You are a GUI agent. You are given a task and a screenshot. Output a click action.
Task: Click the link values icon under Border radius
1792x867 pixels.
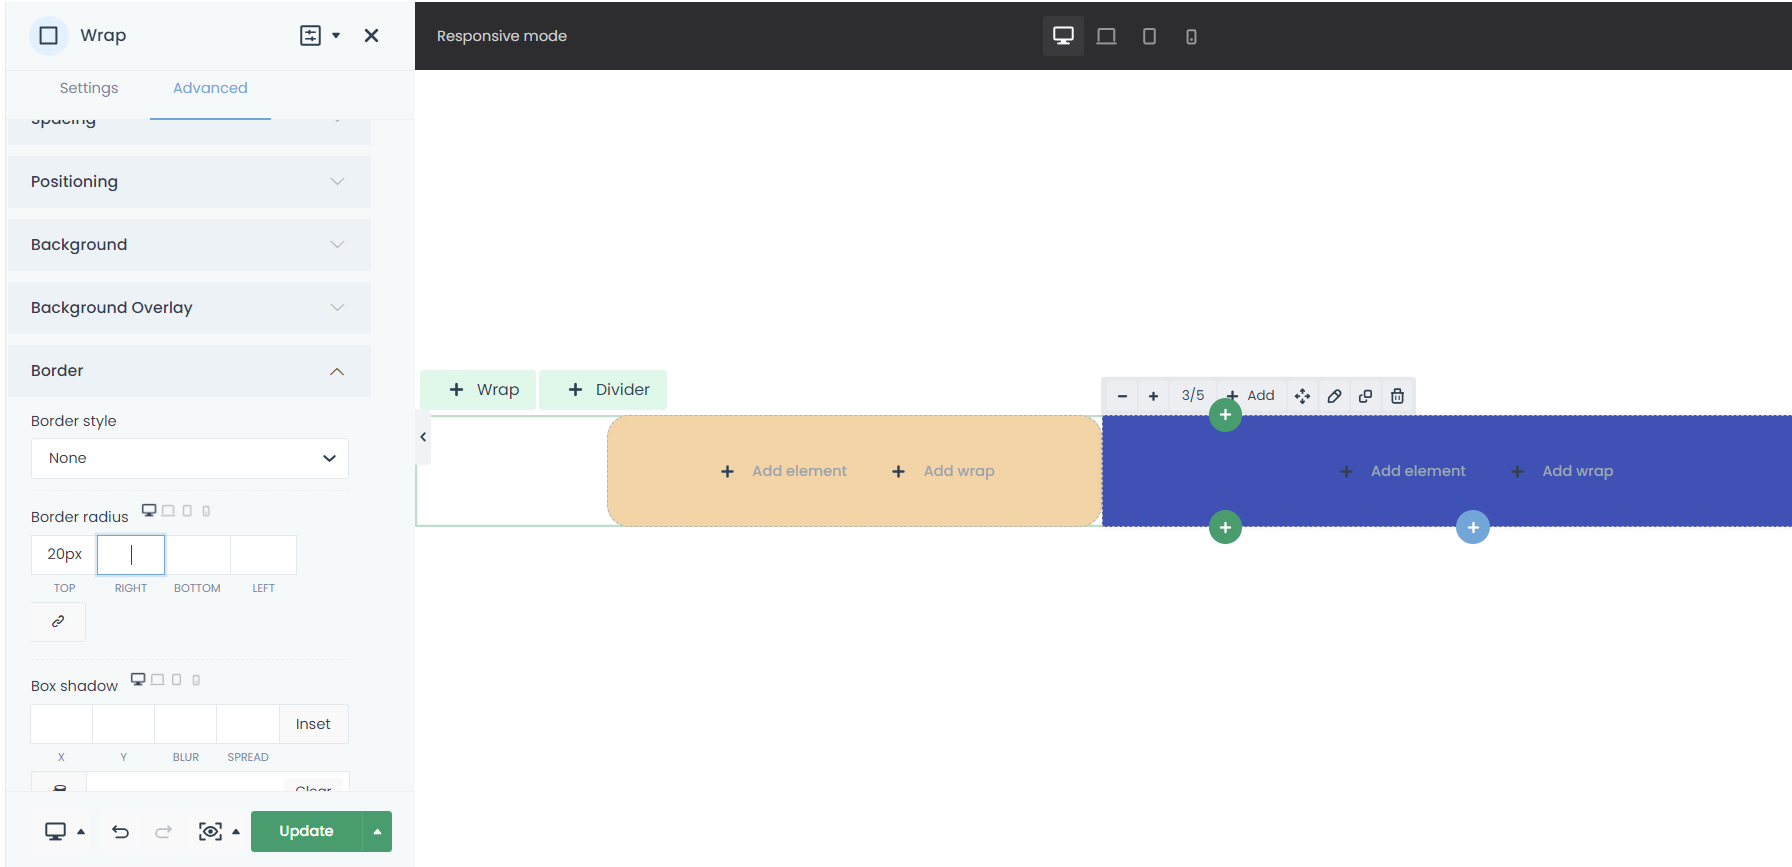(58, 622)
